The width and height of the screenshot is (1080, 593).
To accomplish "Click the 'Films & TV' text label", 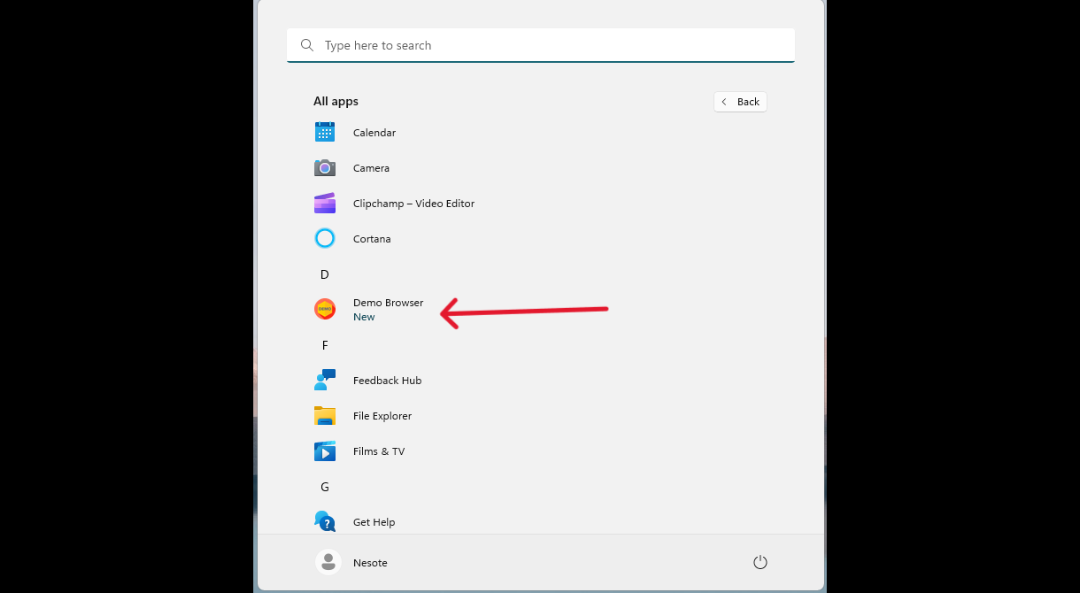I will [x=379, y=451].
